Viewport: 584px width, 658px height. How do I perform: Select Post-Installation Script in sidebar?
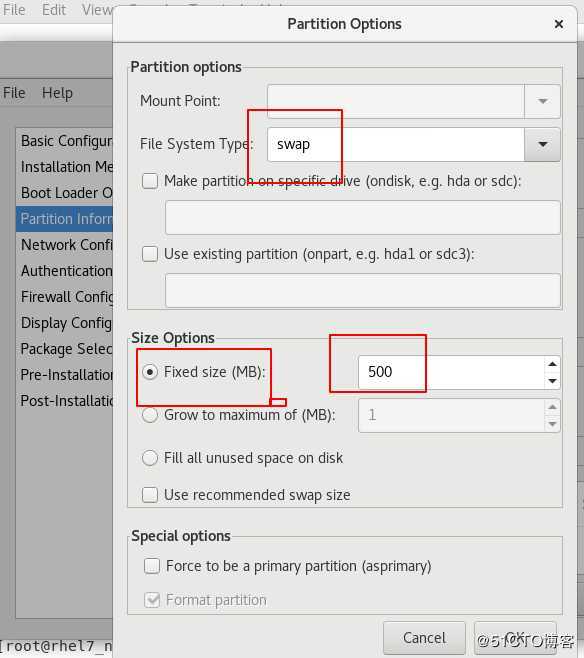[65, 401]
